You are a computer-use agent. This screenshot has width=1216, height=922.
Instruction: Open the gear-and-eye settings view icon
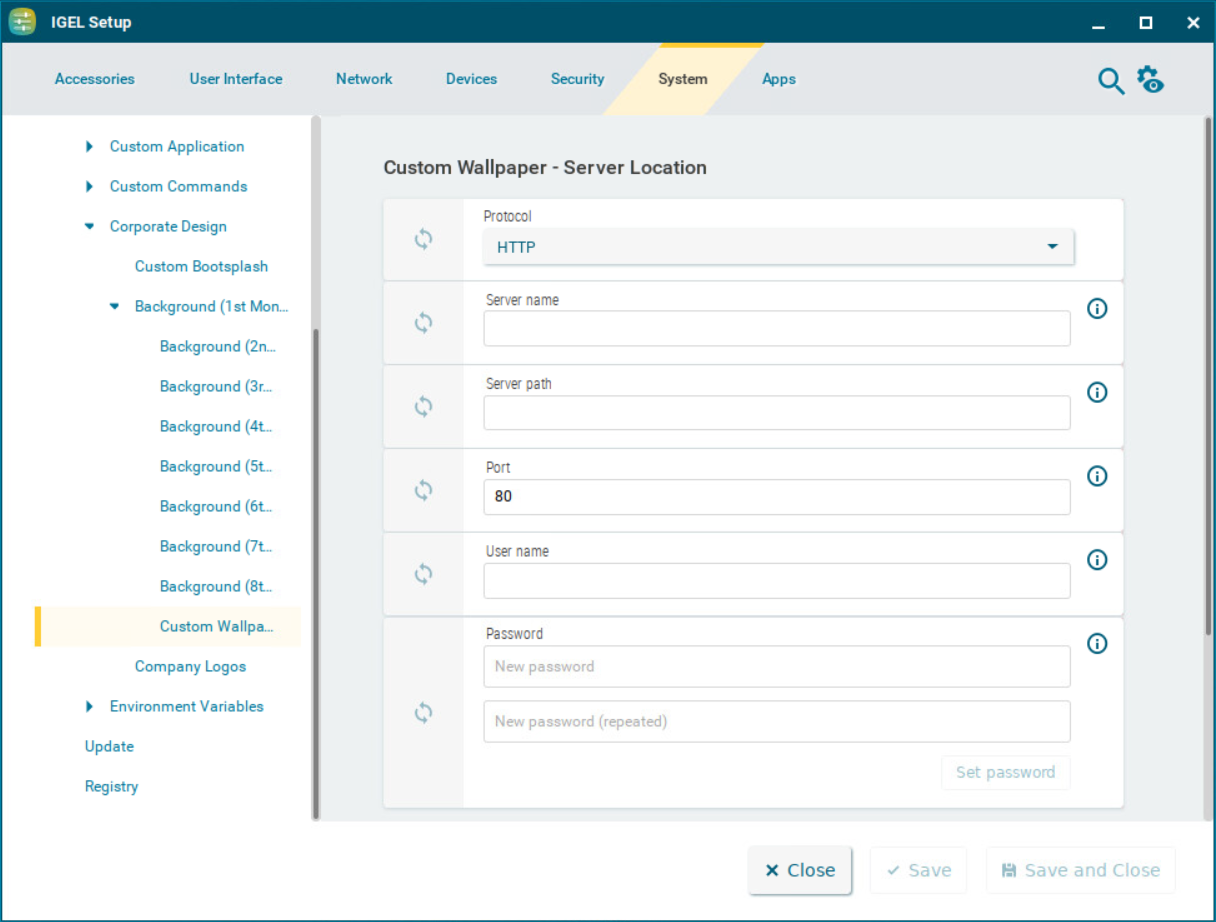pyautogui.click(x=1151, y=80)
